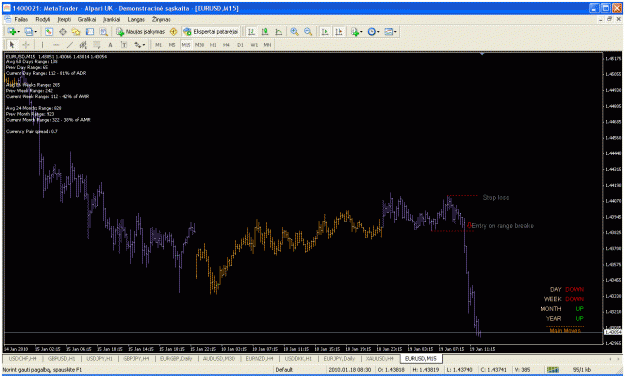Expand the New Chart dropdown arrow
This screenshot has height=376, width=625.
[18, 32]
